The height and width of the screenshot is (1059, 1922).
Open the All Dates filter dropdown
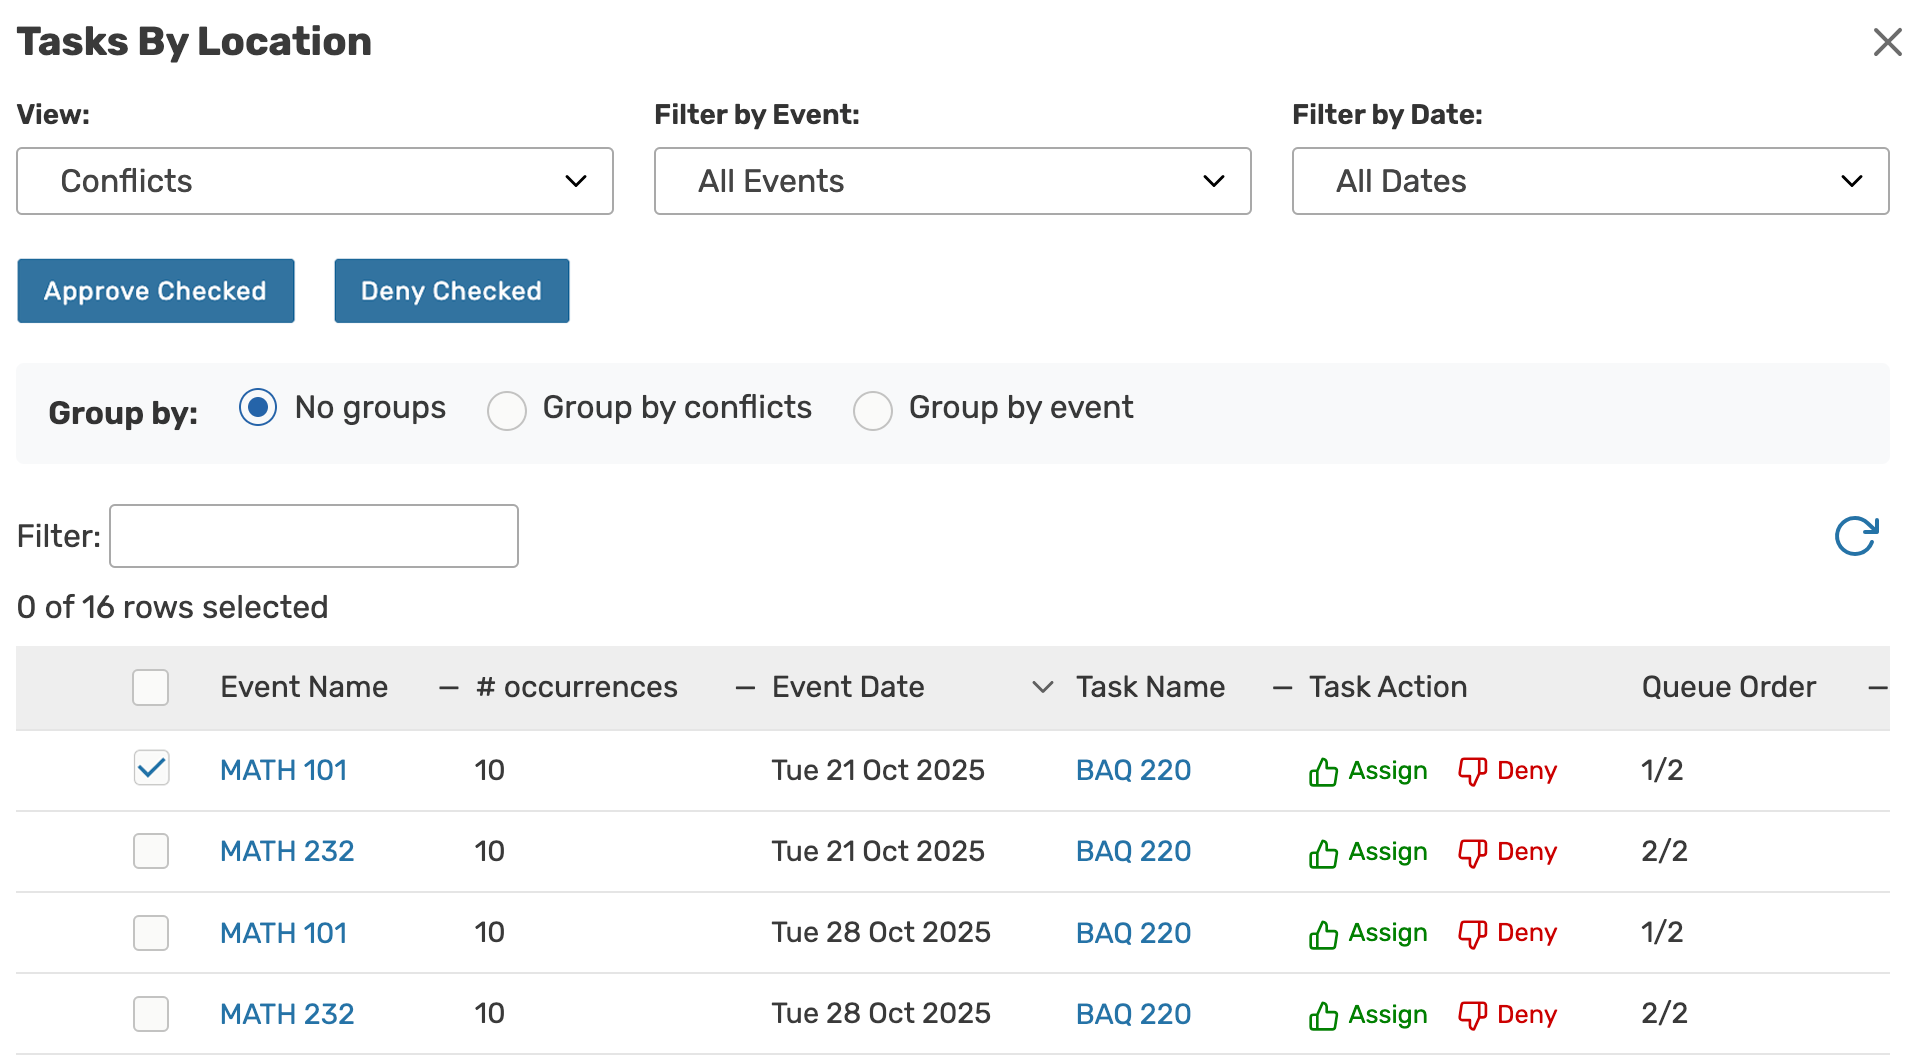[1589, 181]
